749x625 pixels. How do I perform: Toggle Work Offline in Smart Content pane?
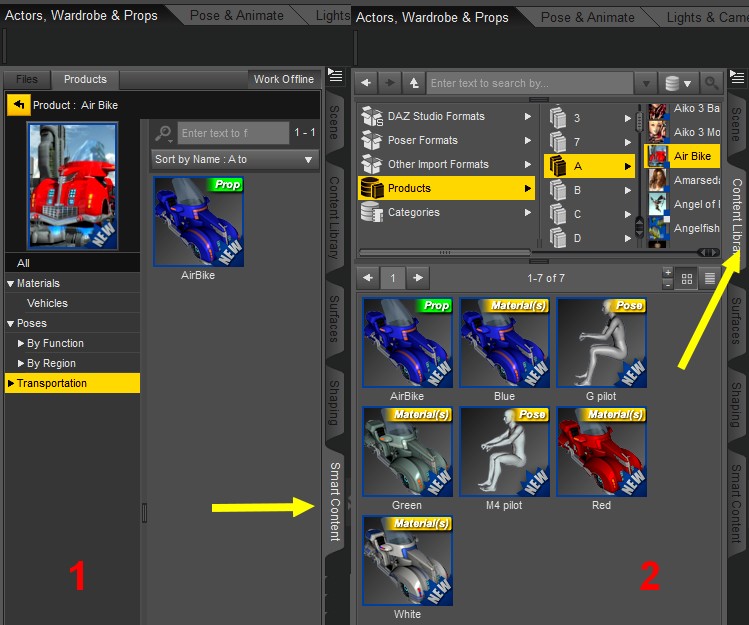click(x=284, y=79)
